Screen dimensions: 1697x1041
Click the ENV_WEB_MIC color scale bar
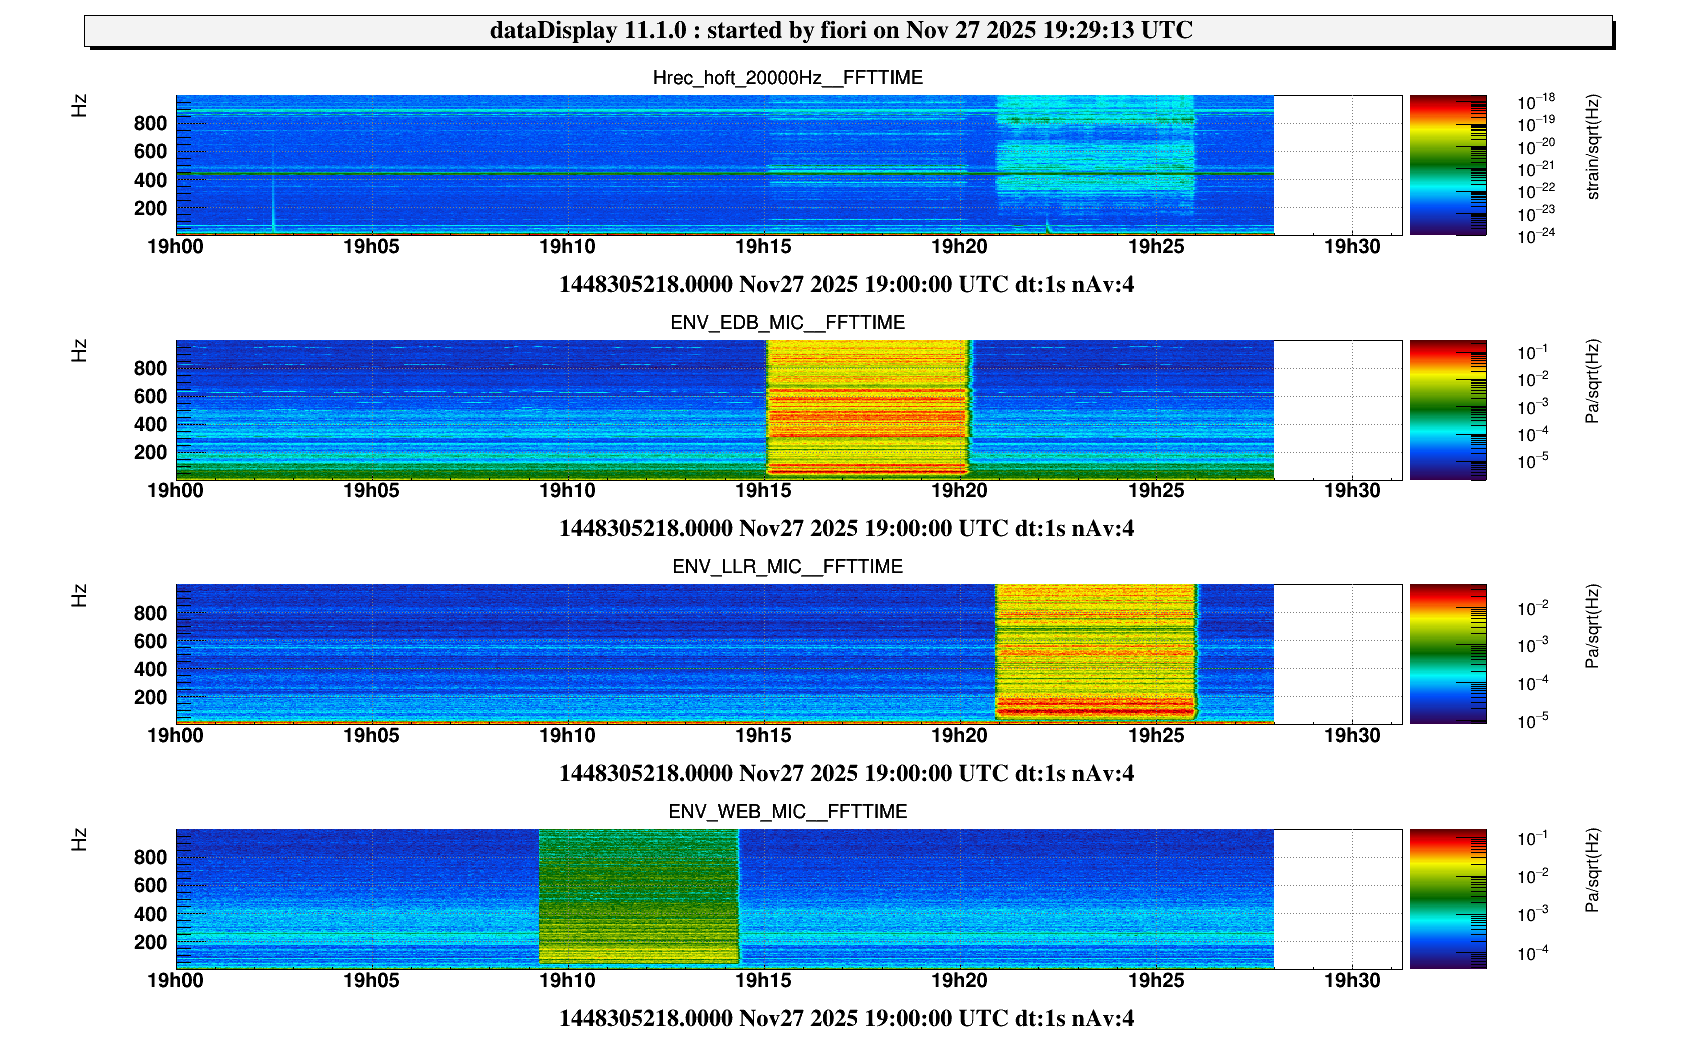click(x=1447, y=899)
